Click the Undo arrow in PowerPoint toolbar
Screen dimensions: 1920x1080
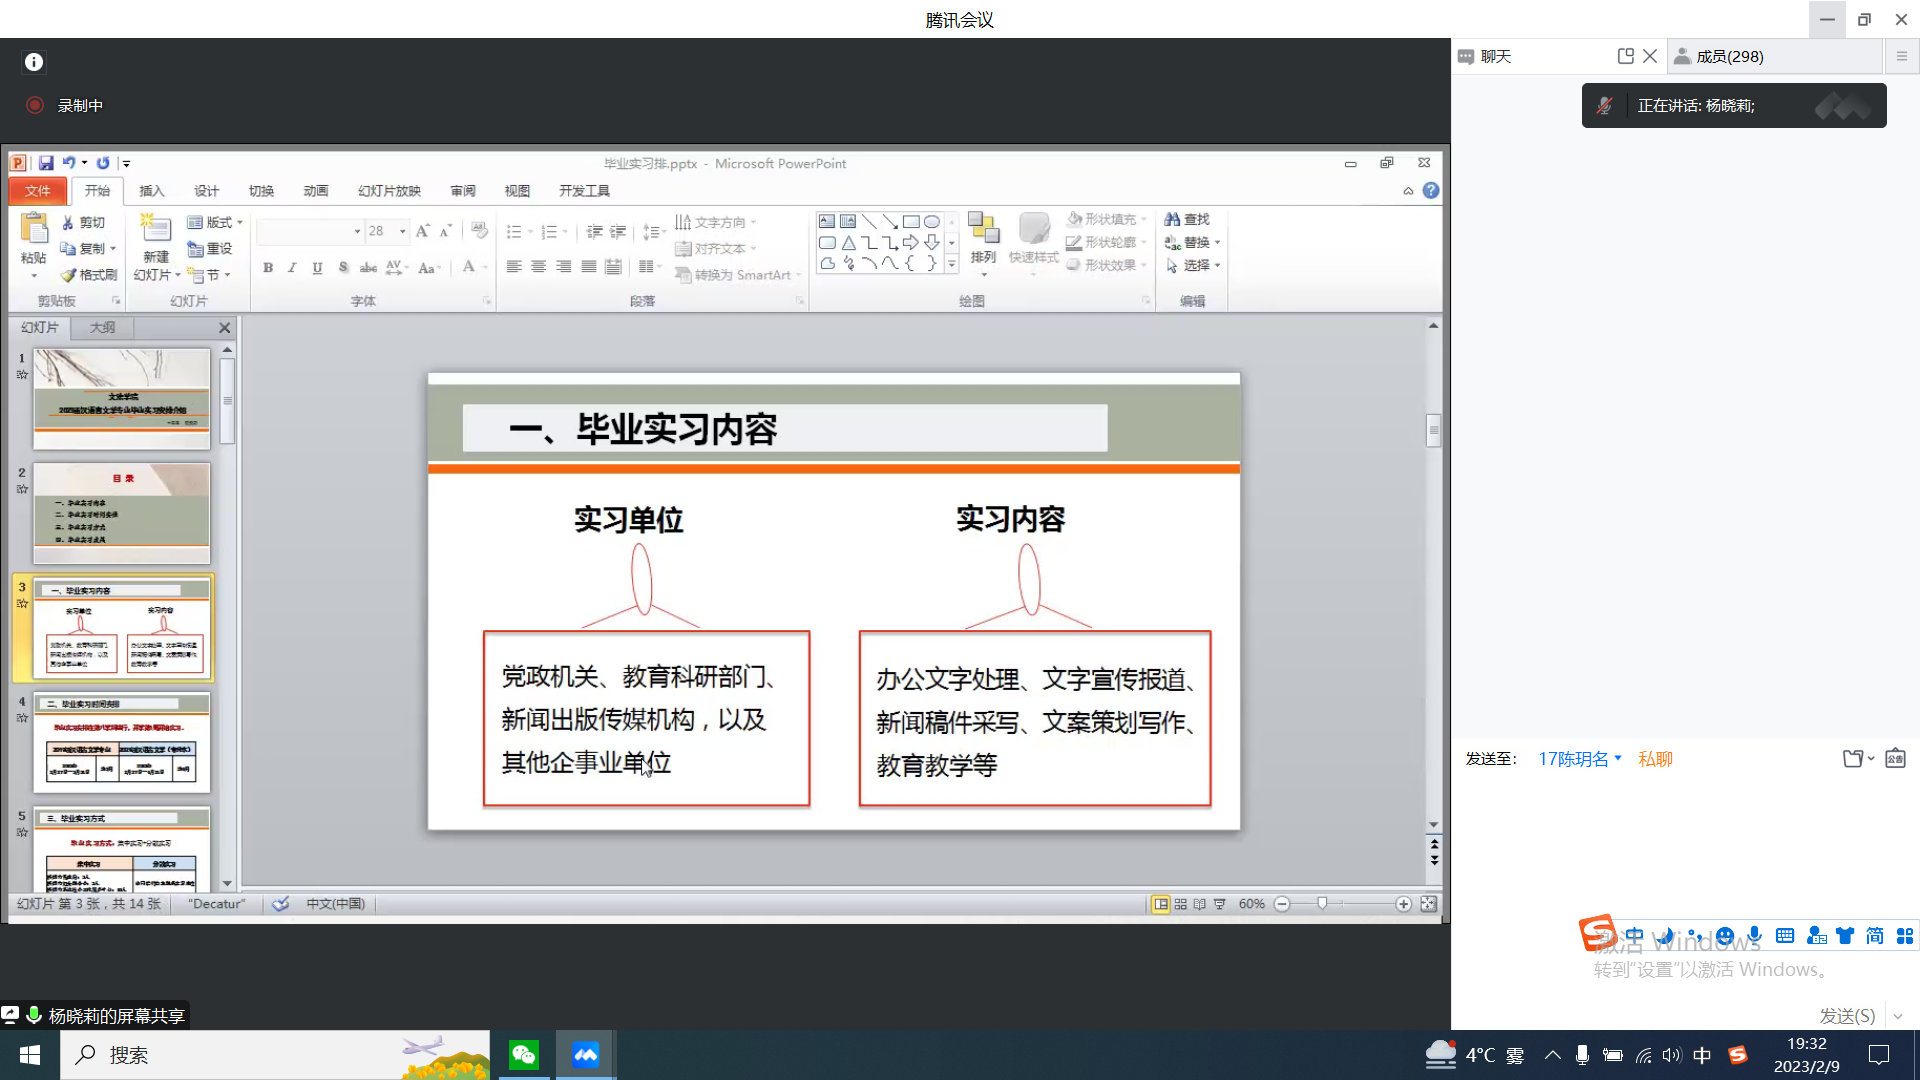point(68,163)
